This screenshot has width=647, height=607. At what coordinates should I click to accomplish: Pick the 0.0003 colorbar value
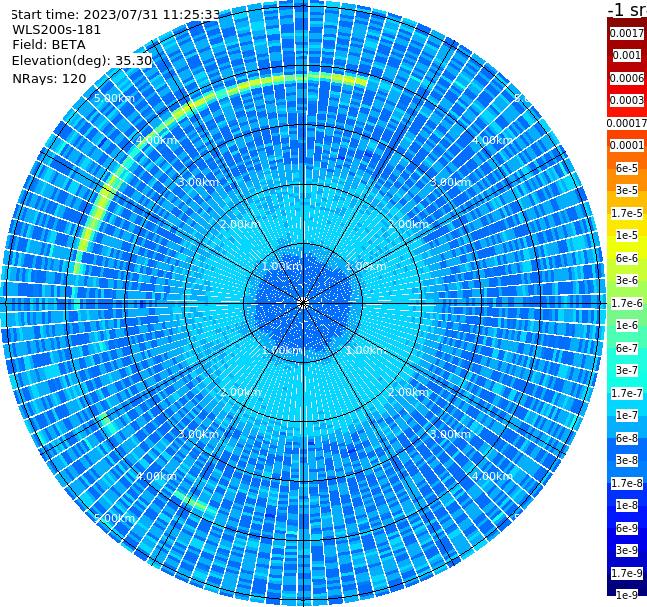tap(627, 100)
